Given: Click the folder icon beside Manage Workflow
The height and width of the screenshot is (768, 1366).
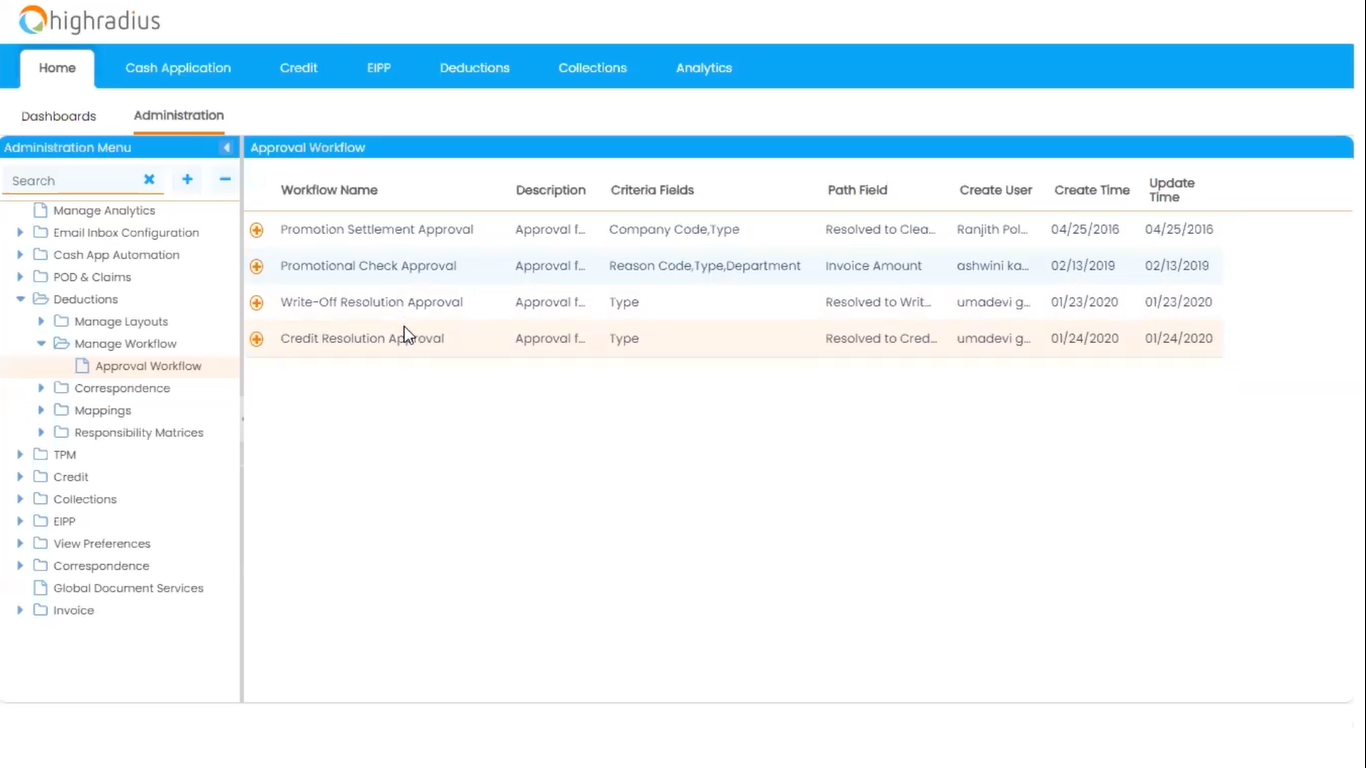Looking at the screenshot, I should [61, 343].
